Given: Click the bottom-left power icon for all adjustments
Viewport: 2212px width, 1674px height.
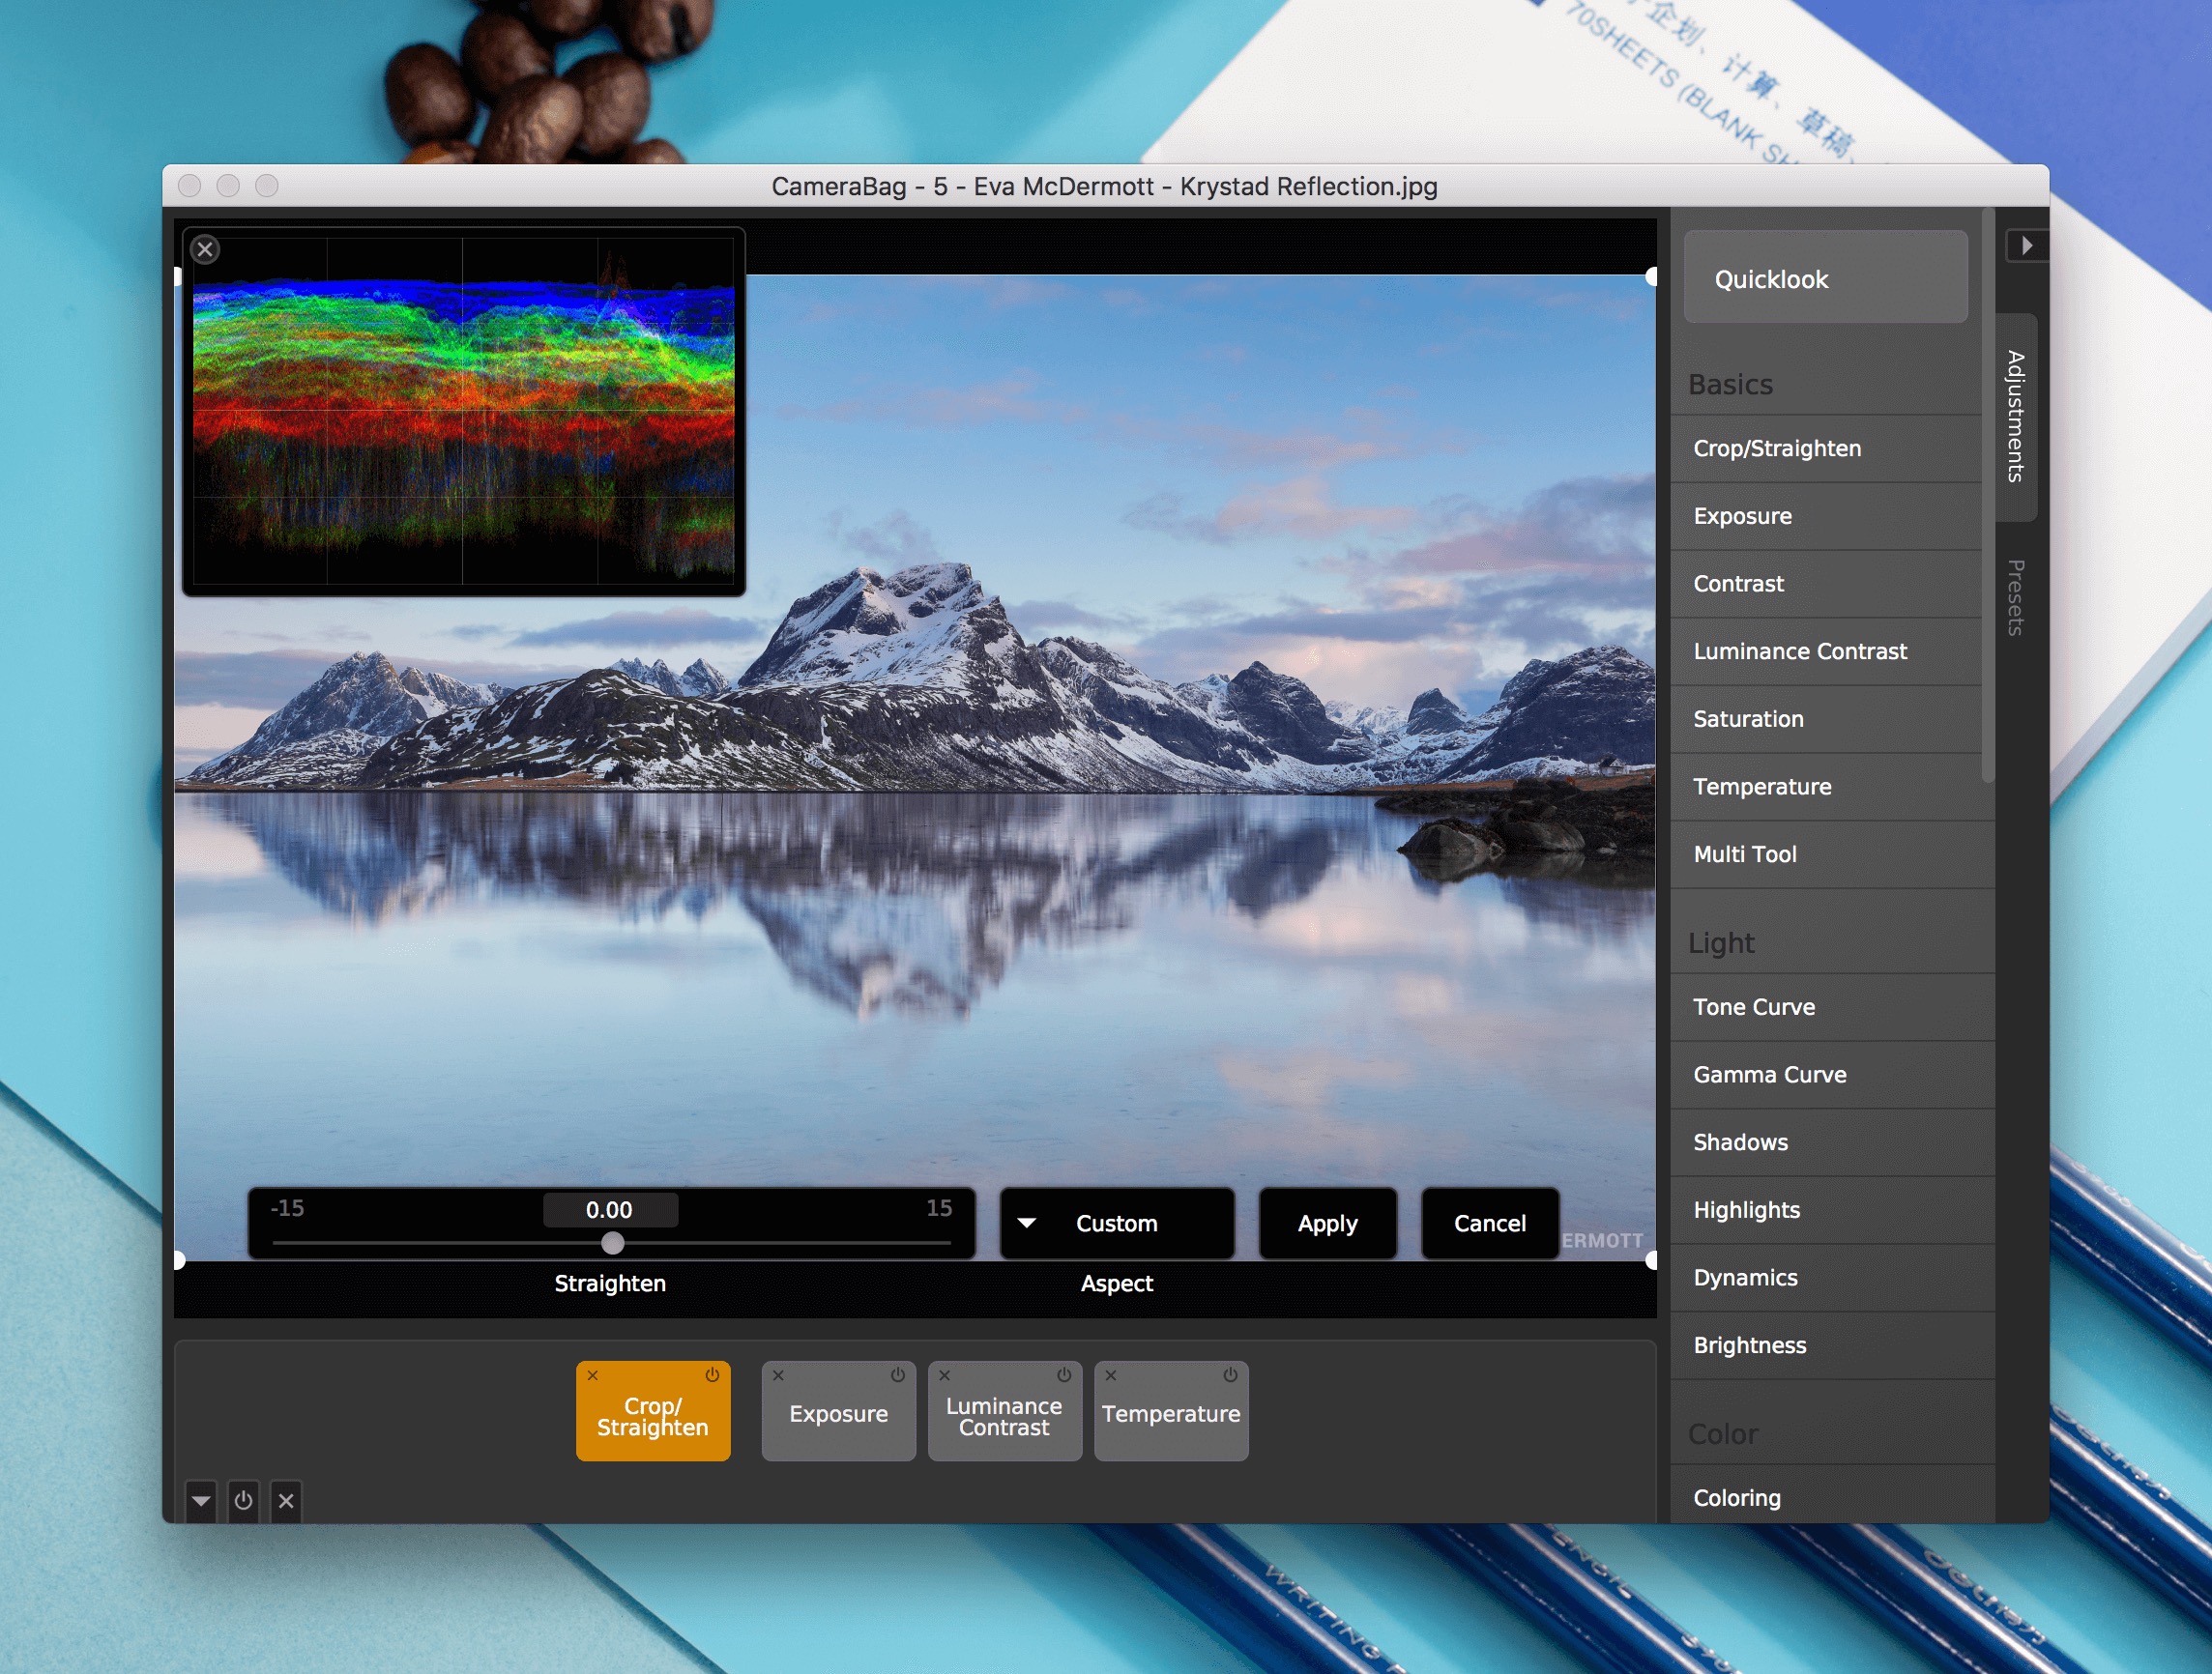Looking at the screenshot, I should [243, 1500].
